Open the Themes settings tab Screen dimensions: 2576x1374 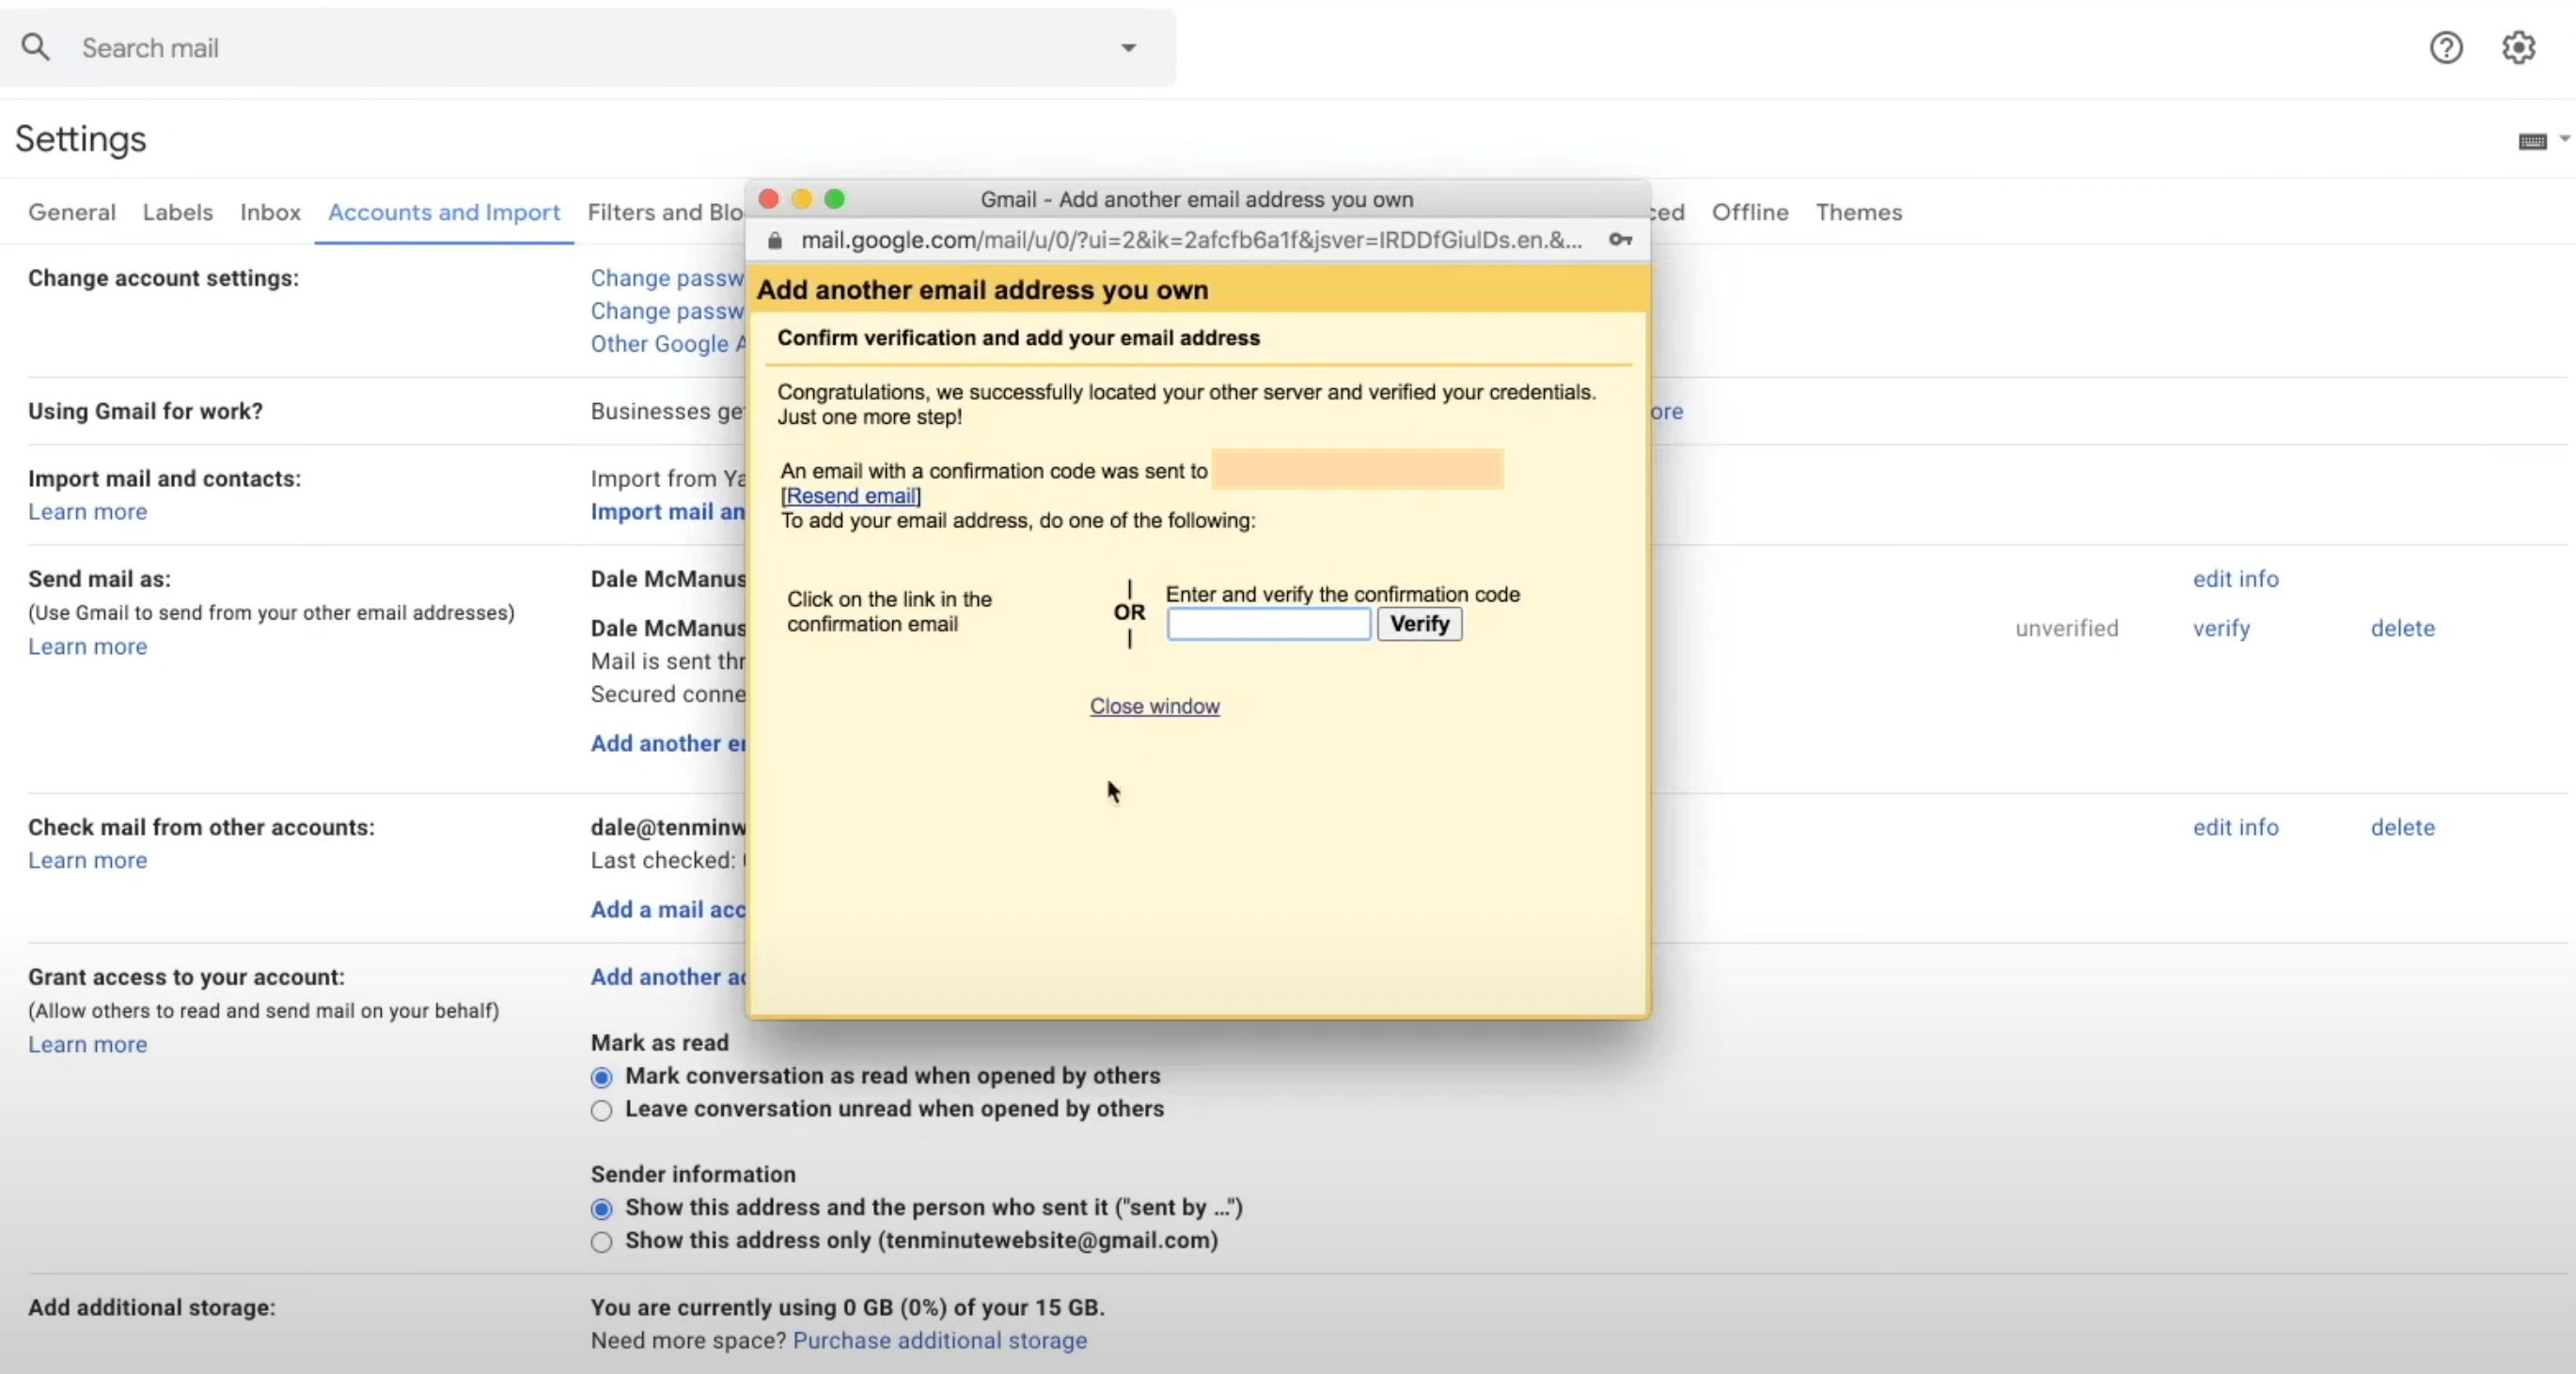(1858, 212)
